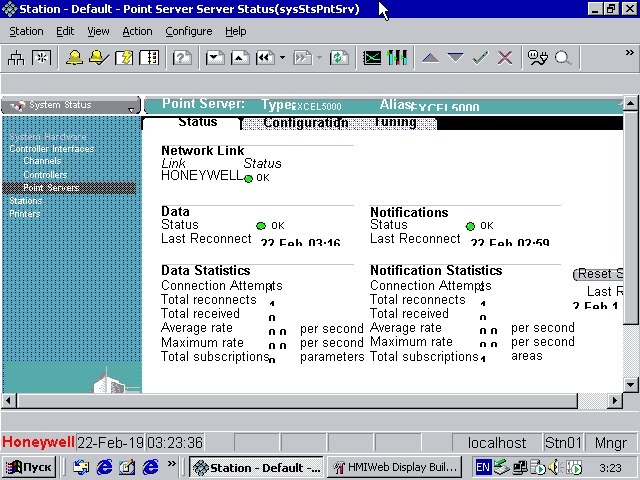Select Controller Interfaces in the sidebar
The image size is (640, 480).
(x=51, y=149)
